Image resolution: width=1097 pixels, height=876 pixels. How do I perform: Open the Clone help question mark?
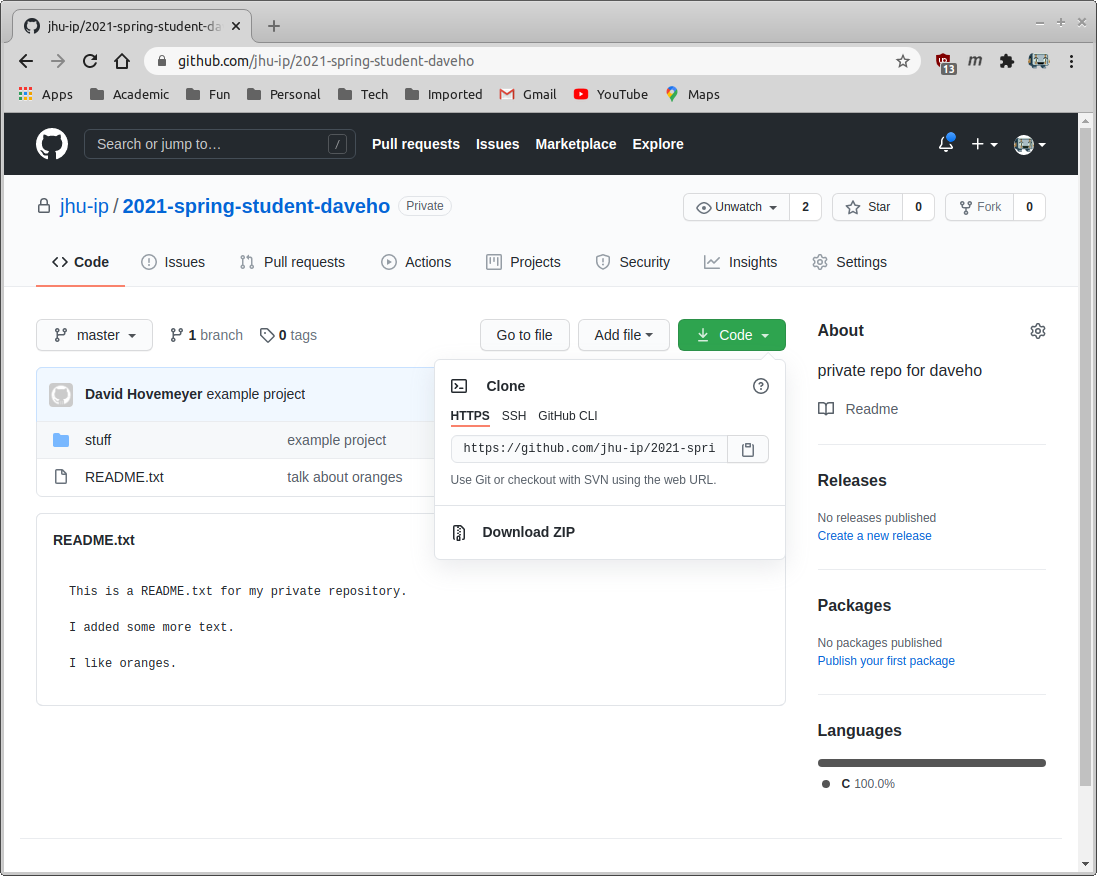coord(761,386)
